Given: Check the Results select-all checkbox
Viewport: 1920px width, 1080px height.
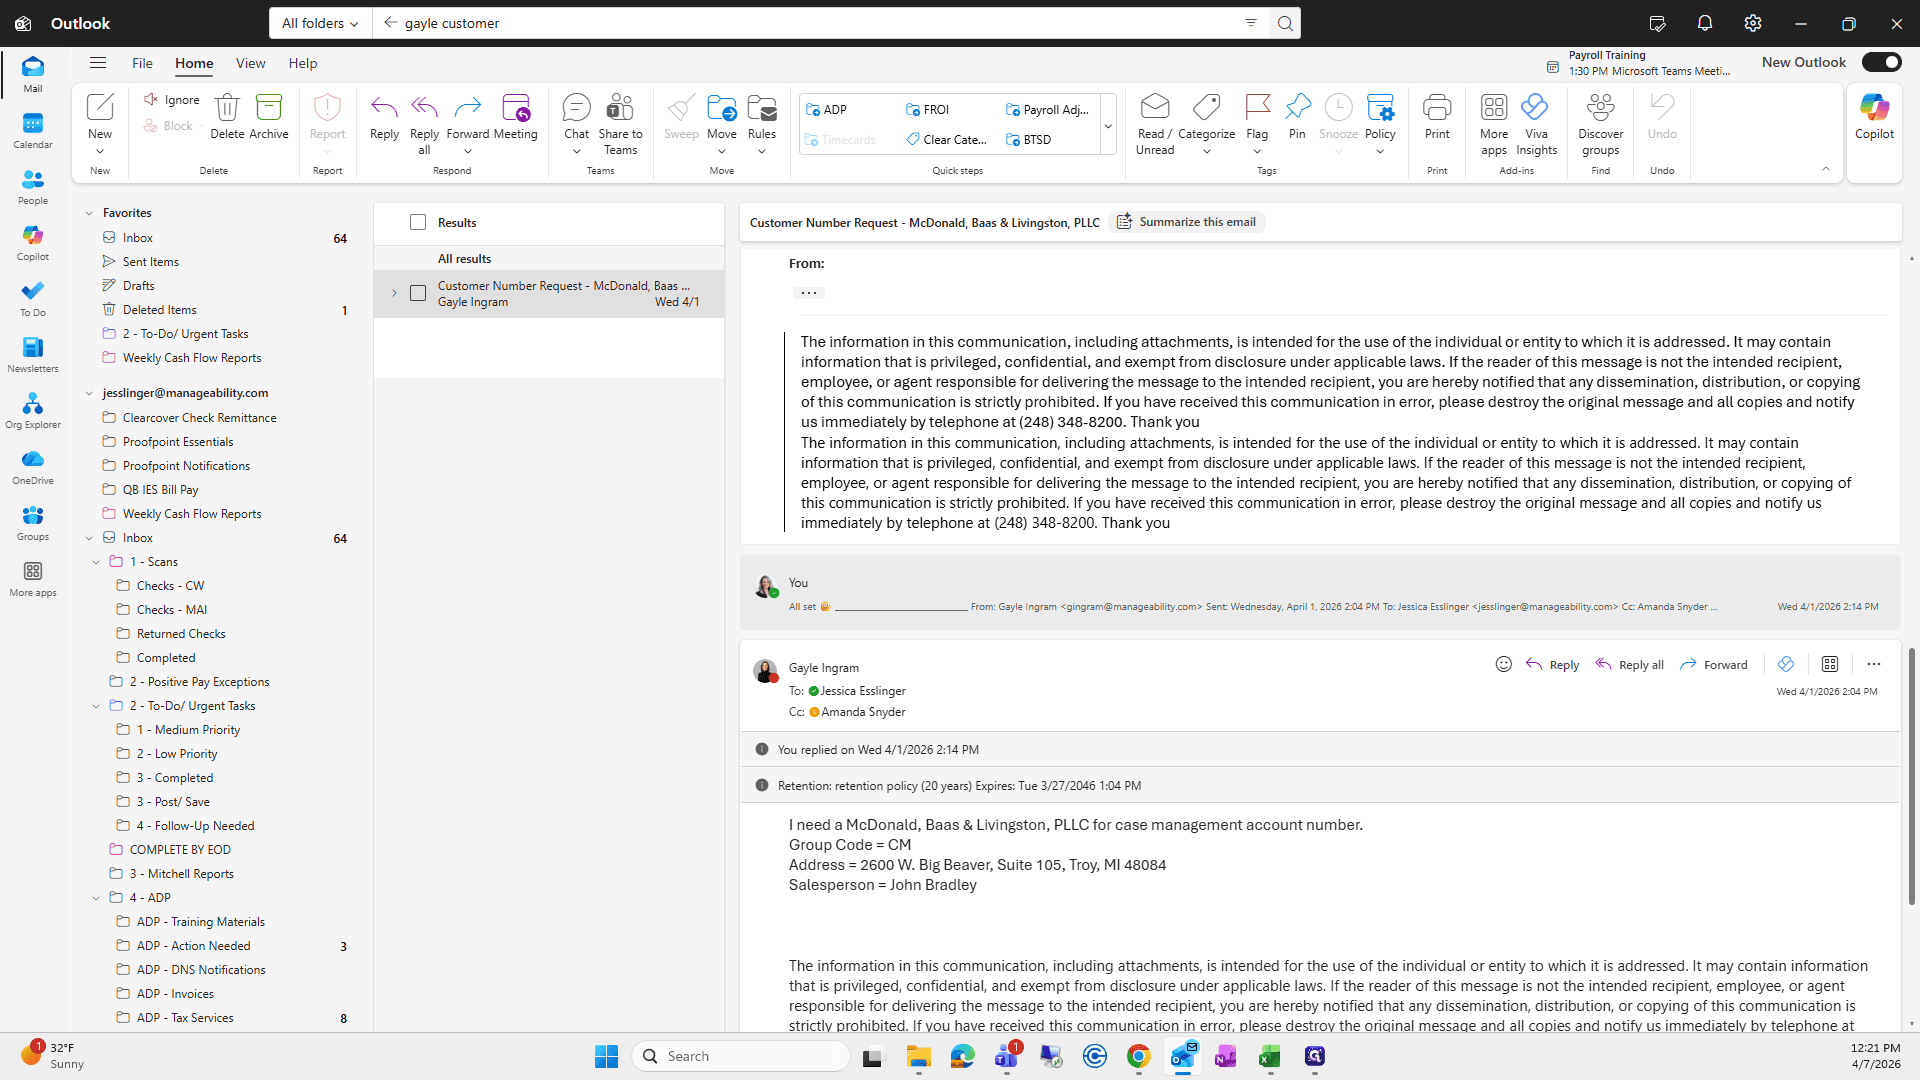Looking at the screenshot, I should [x=418, y=222].
